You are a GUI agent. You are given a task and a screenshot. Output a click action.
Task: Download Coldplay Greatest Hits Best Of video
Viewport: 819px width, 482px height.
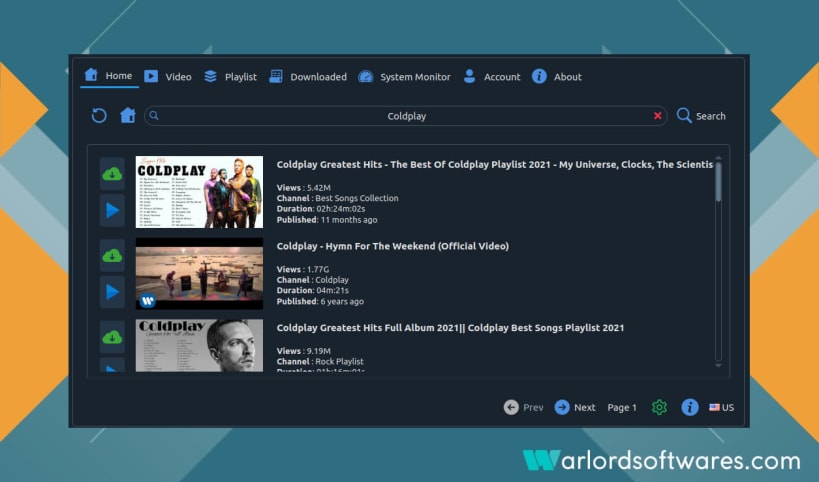click(x=112, y=174)
